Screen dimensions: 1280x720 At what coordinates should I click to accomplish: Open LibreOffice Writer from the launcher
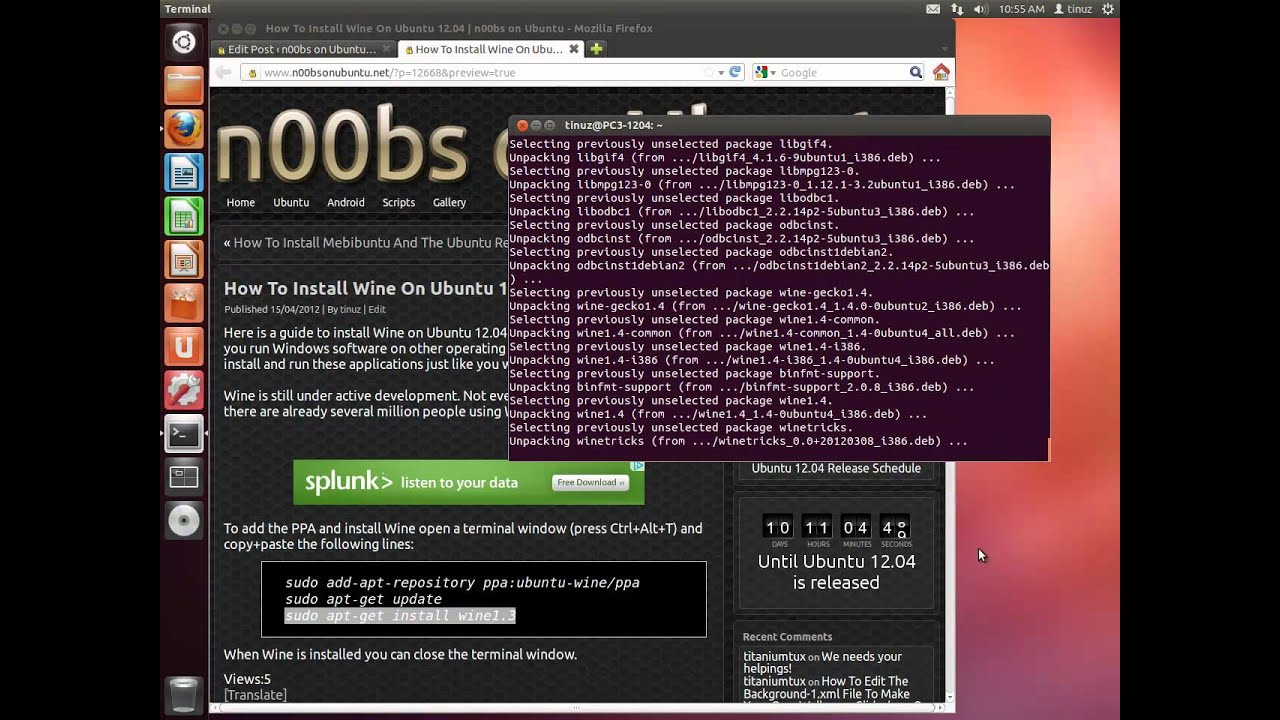184,172
